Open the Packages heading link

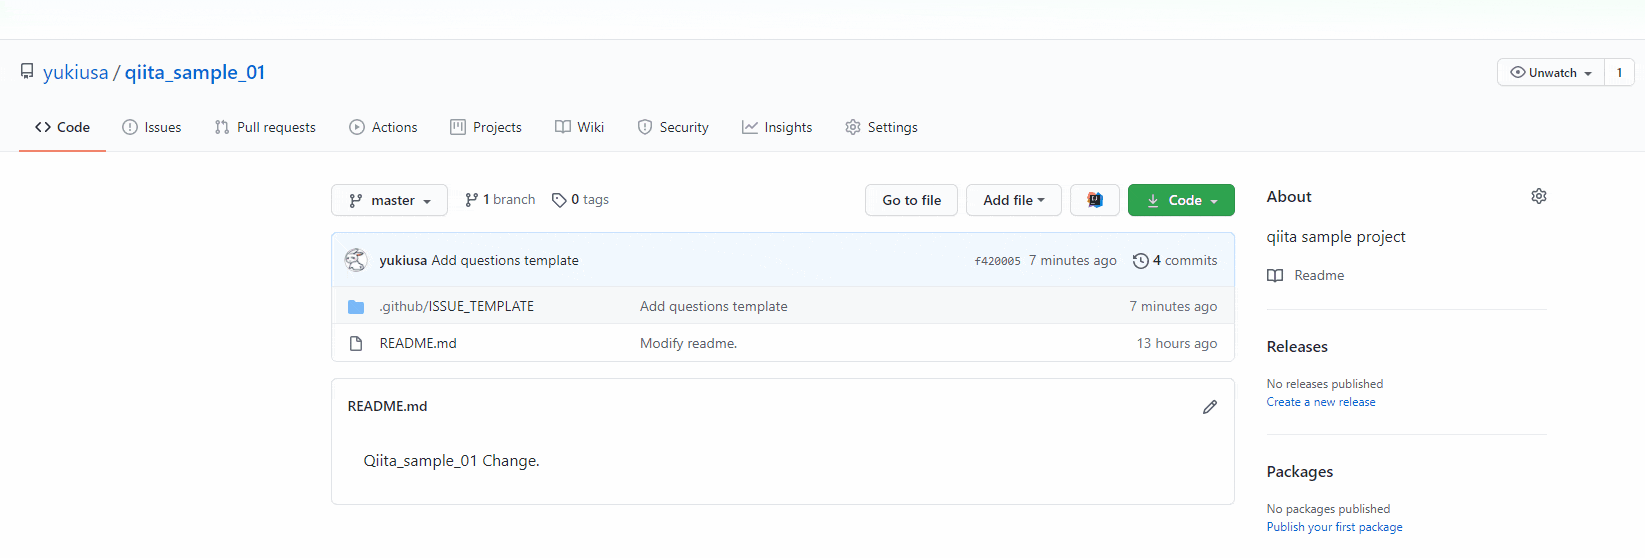[x=1300, y=472]
